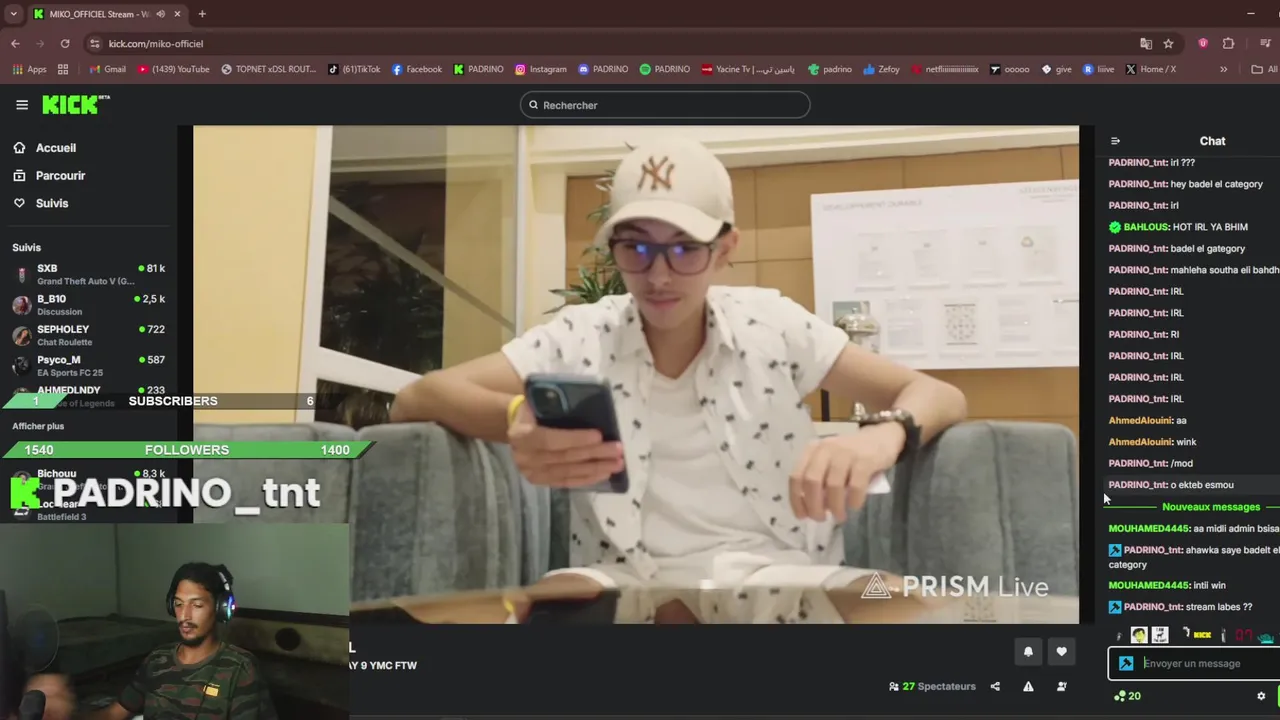Open YouTube bookmark
Image resolution: width=1280 pixels, height=720 pixels.
click(x=173, y=69)
